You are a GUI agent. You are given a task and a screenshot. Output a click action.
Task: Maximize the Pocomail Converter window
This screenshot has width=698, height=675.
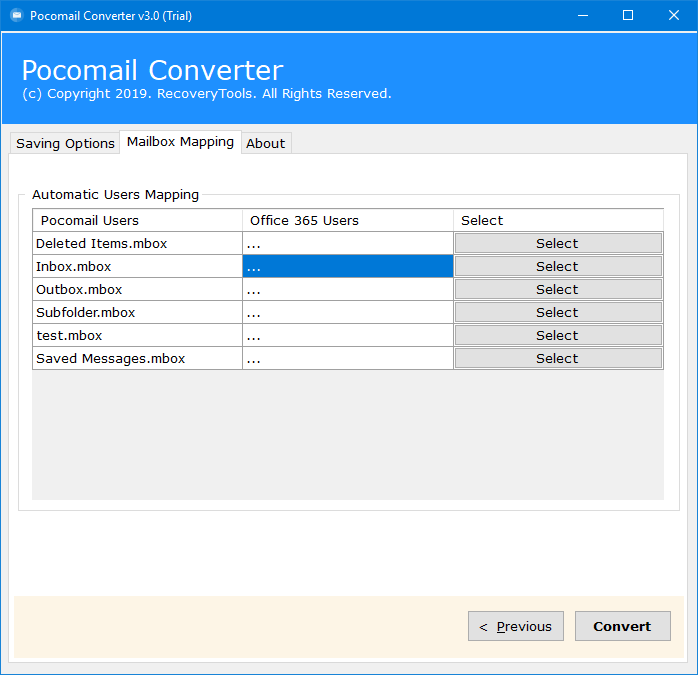tap(628, 16)
